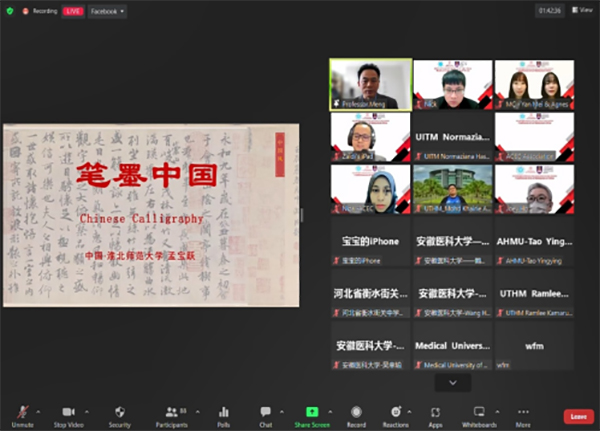Image resolution: width=600 pixels, height=432 pixels.
Task: Open the Chat panel
Action: 266,416
